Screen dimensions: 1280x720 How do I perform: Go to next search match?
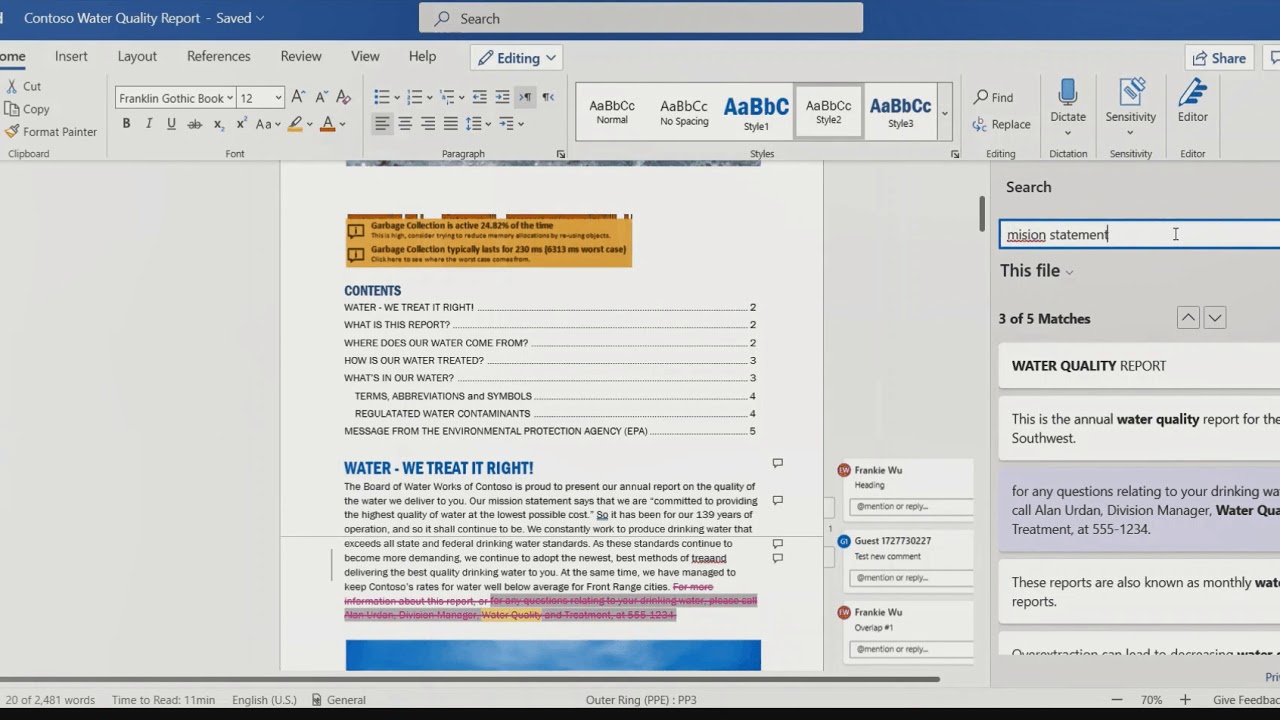[1215, 318]
